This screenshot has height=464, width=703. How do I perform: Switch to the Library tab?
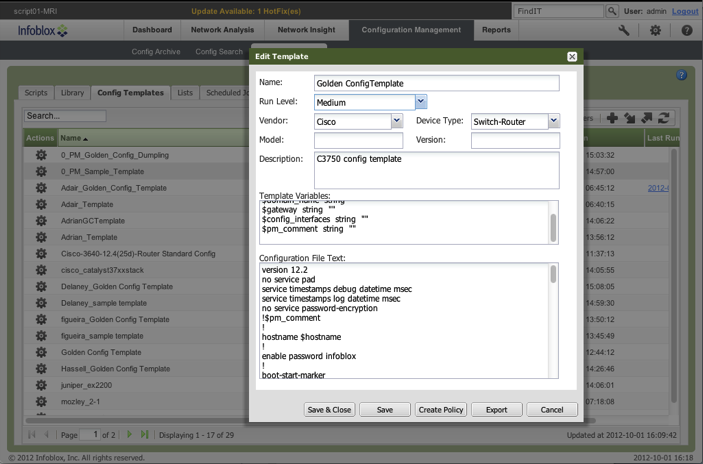pos(72,93)
